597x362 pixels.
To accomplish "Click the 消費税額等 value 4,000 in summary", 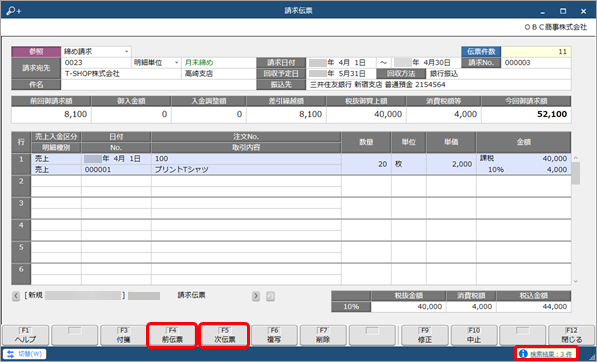I will pos(465,114).
